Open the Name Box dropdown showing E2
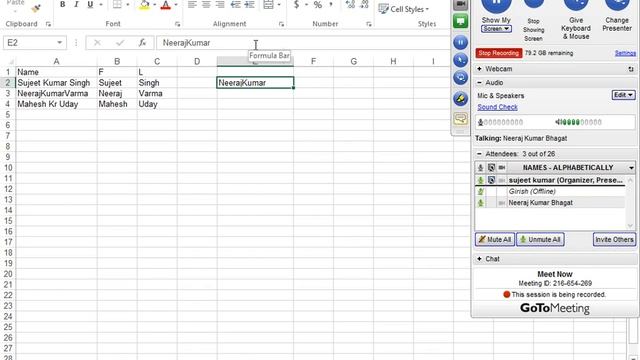Screen dimensions: 640x360 [x=60, y=43]
